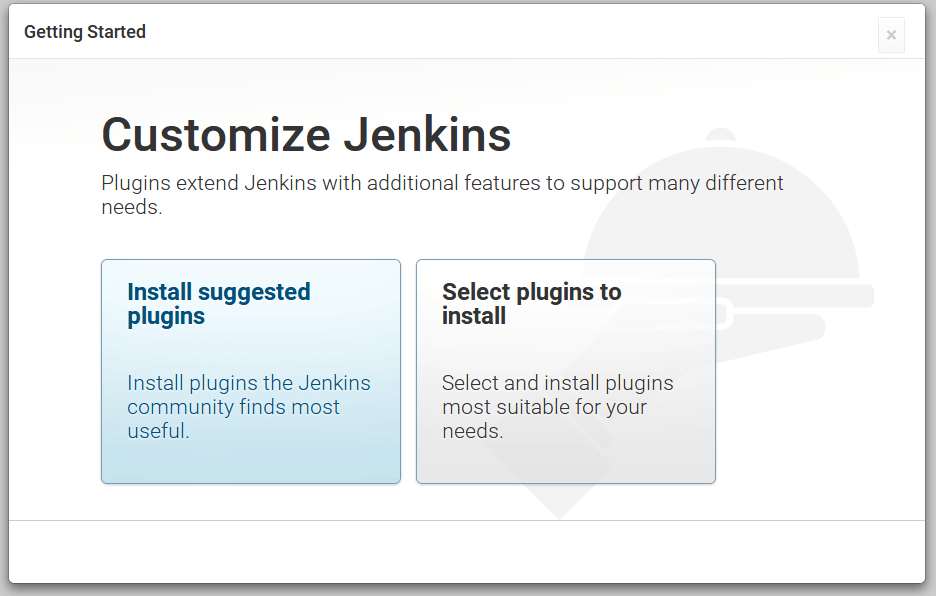Dismiss the setup dialog with the X
936x596 pixels.
coord(890,35)
